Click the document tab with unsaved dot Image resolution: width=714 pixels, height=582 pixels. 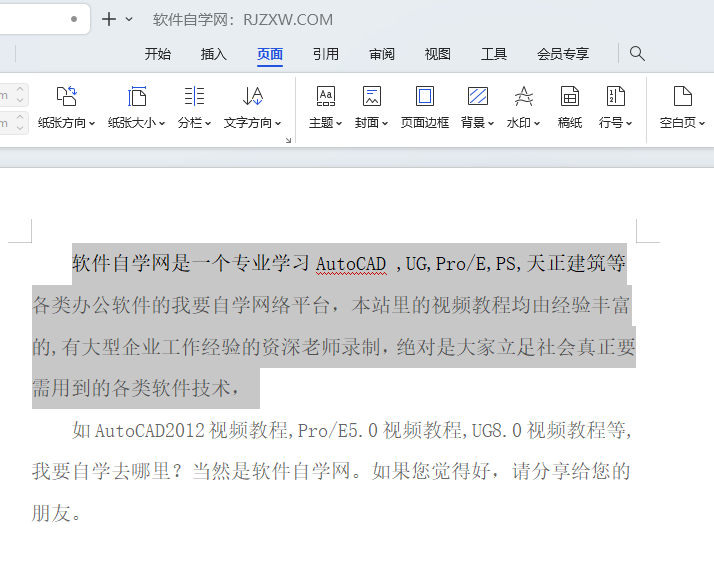click(43, 19)
